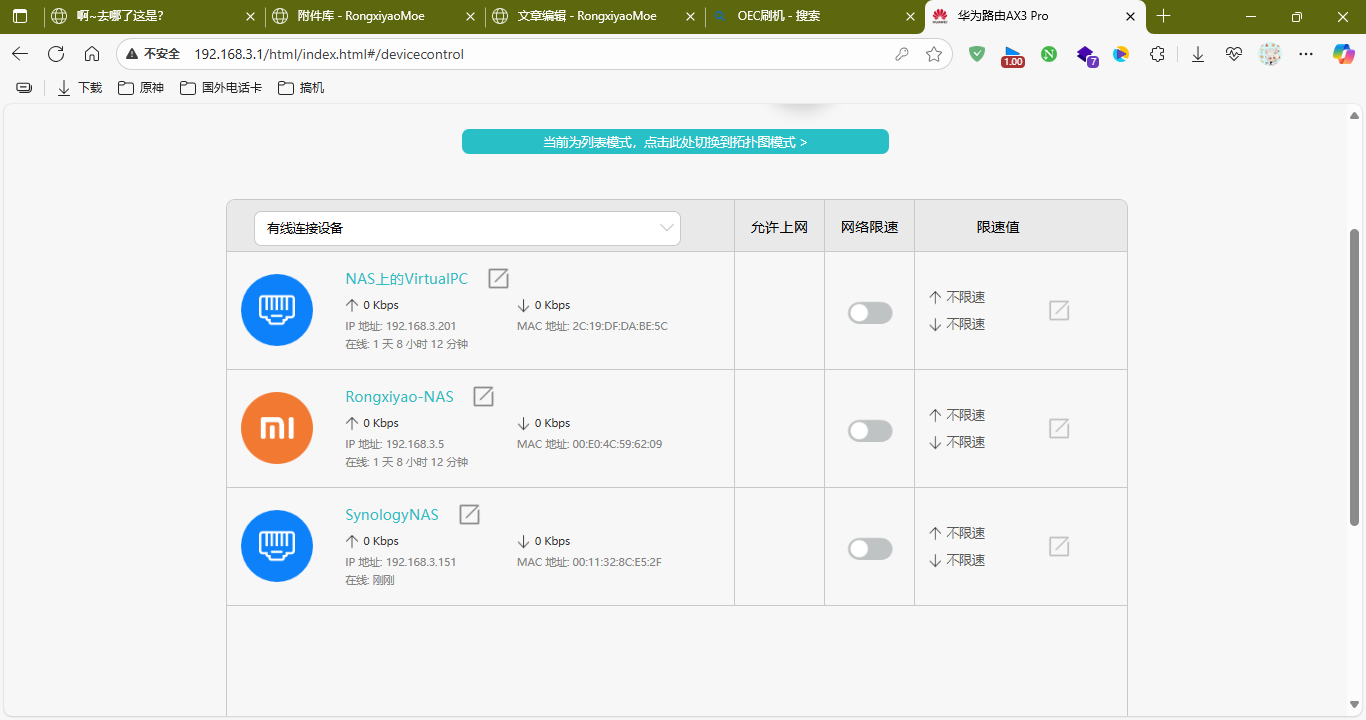
Task: Open a new browser tab
Action: 1163,16
